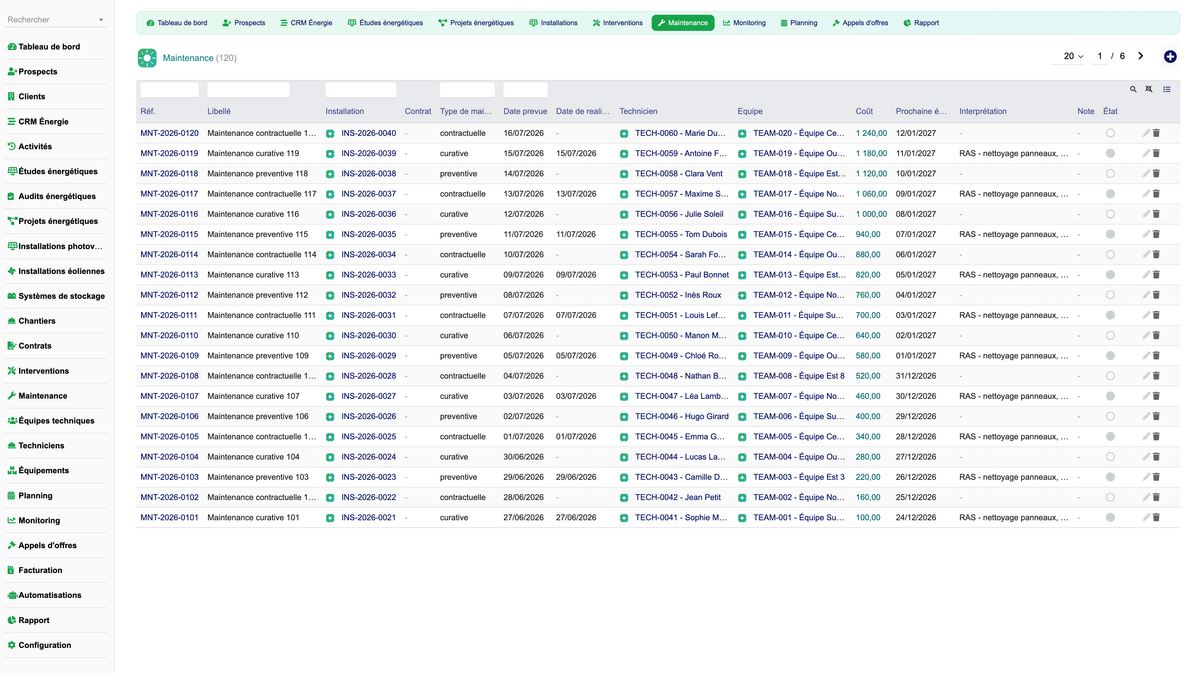Click Équipements icon in sidebar

(12, 470)
